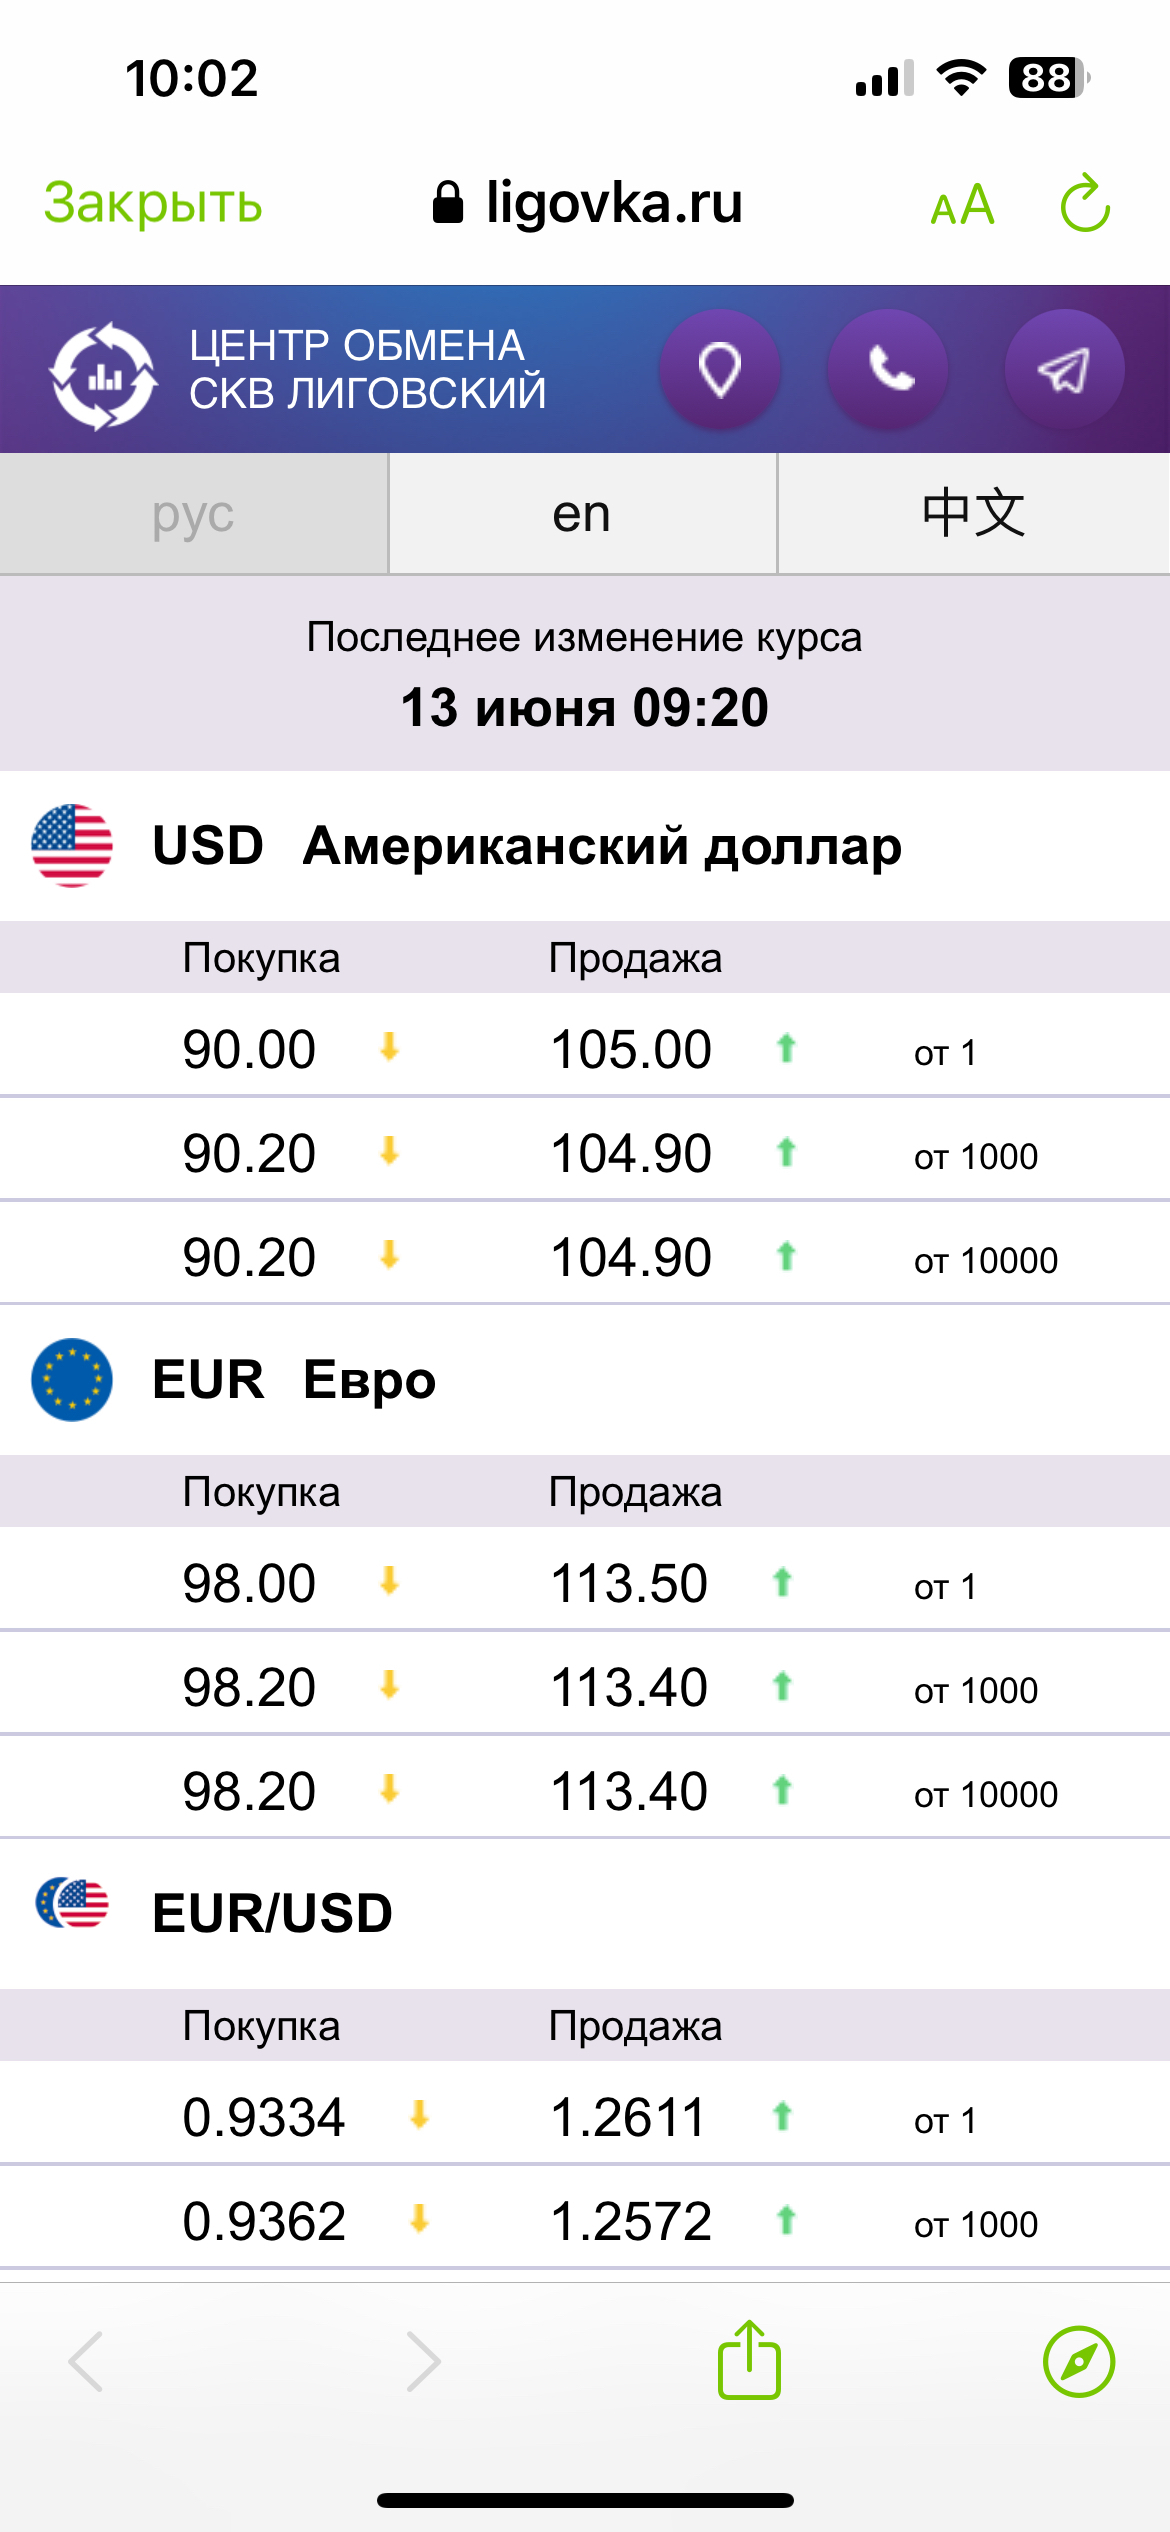Viewport: 1170px width, 2532px height.
Task: Select the рус language tab
Action: point(193,514)
